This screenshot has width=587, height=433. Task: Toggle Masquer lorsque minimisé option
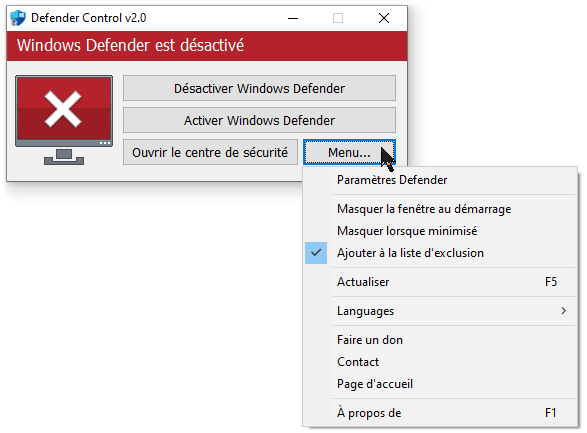pyautogui.click(x=440, y=231)
